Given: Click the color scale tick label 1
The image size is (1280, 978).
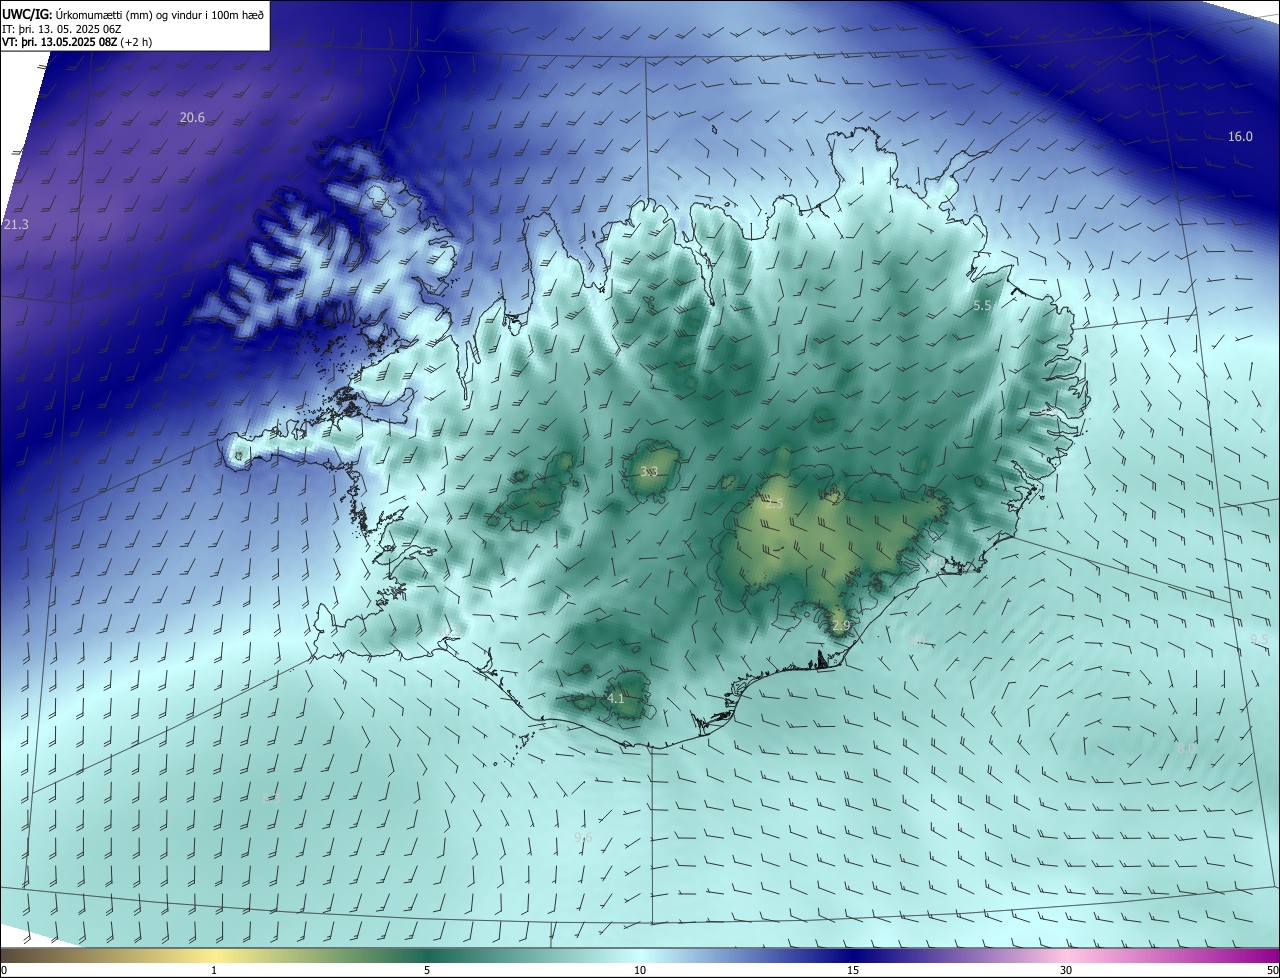Looking at the screenshot, I should [x=214, y=970].
